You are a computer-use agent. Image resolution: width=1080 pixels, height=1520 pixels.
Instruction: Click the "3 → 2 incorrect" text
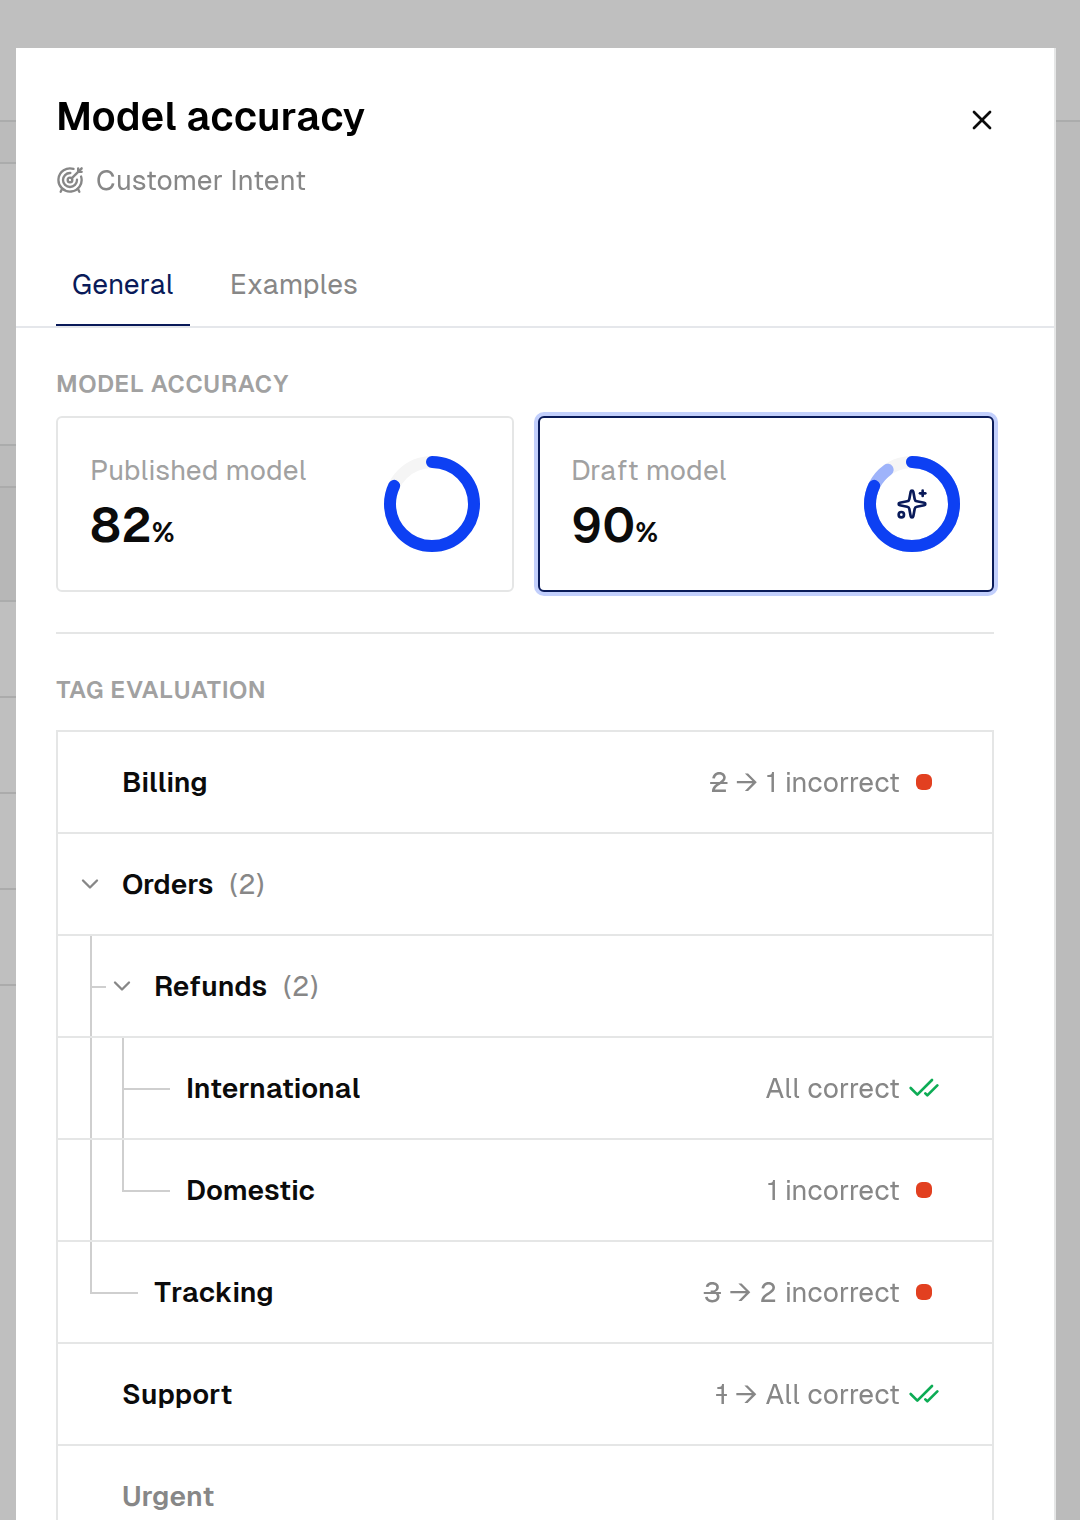[x=801, y=1292]
